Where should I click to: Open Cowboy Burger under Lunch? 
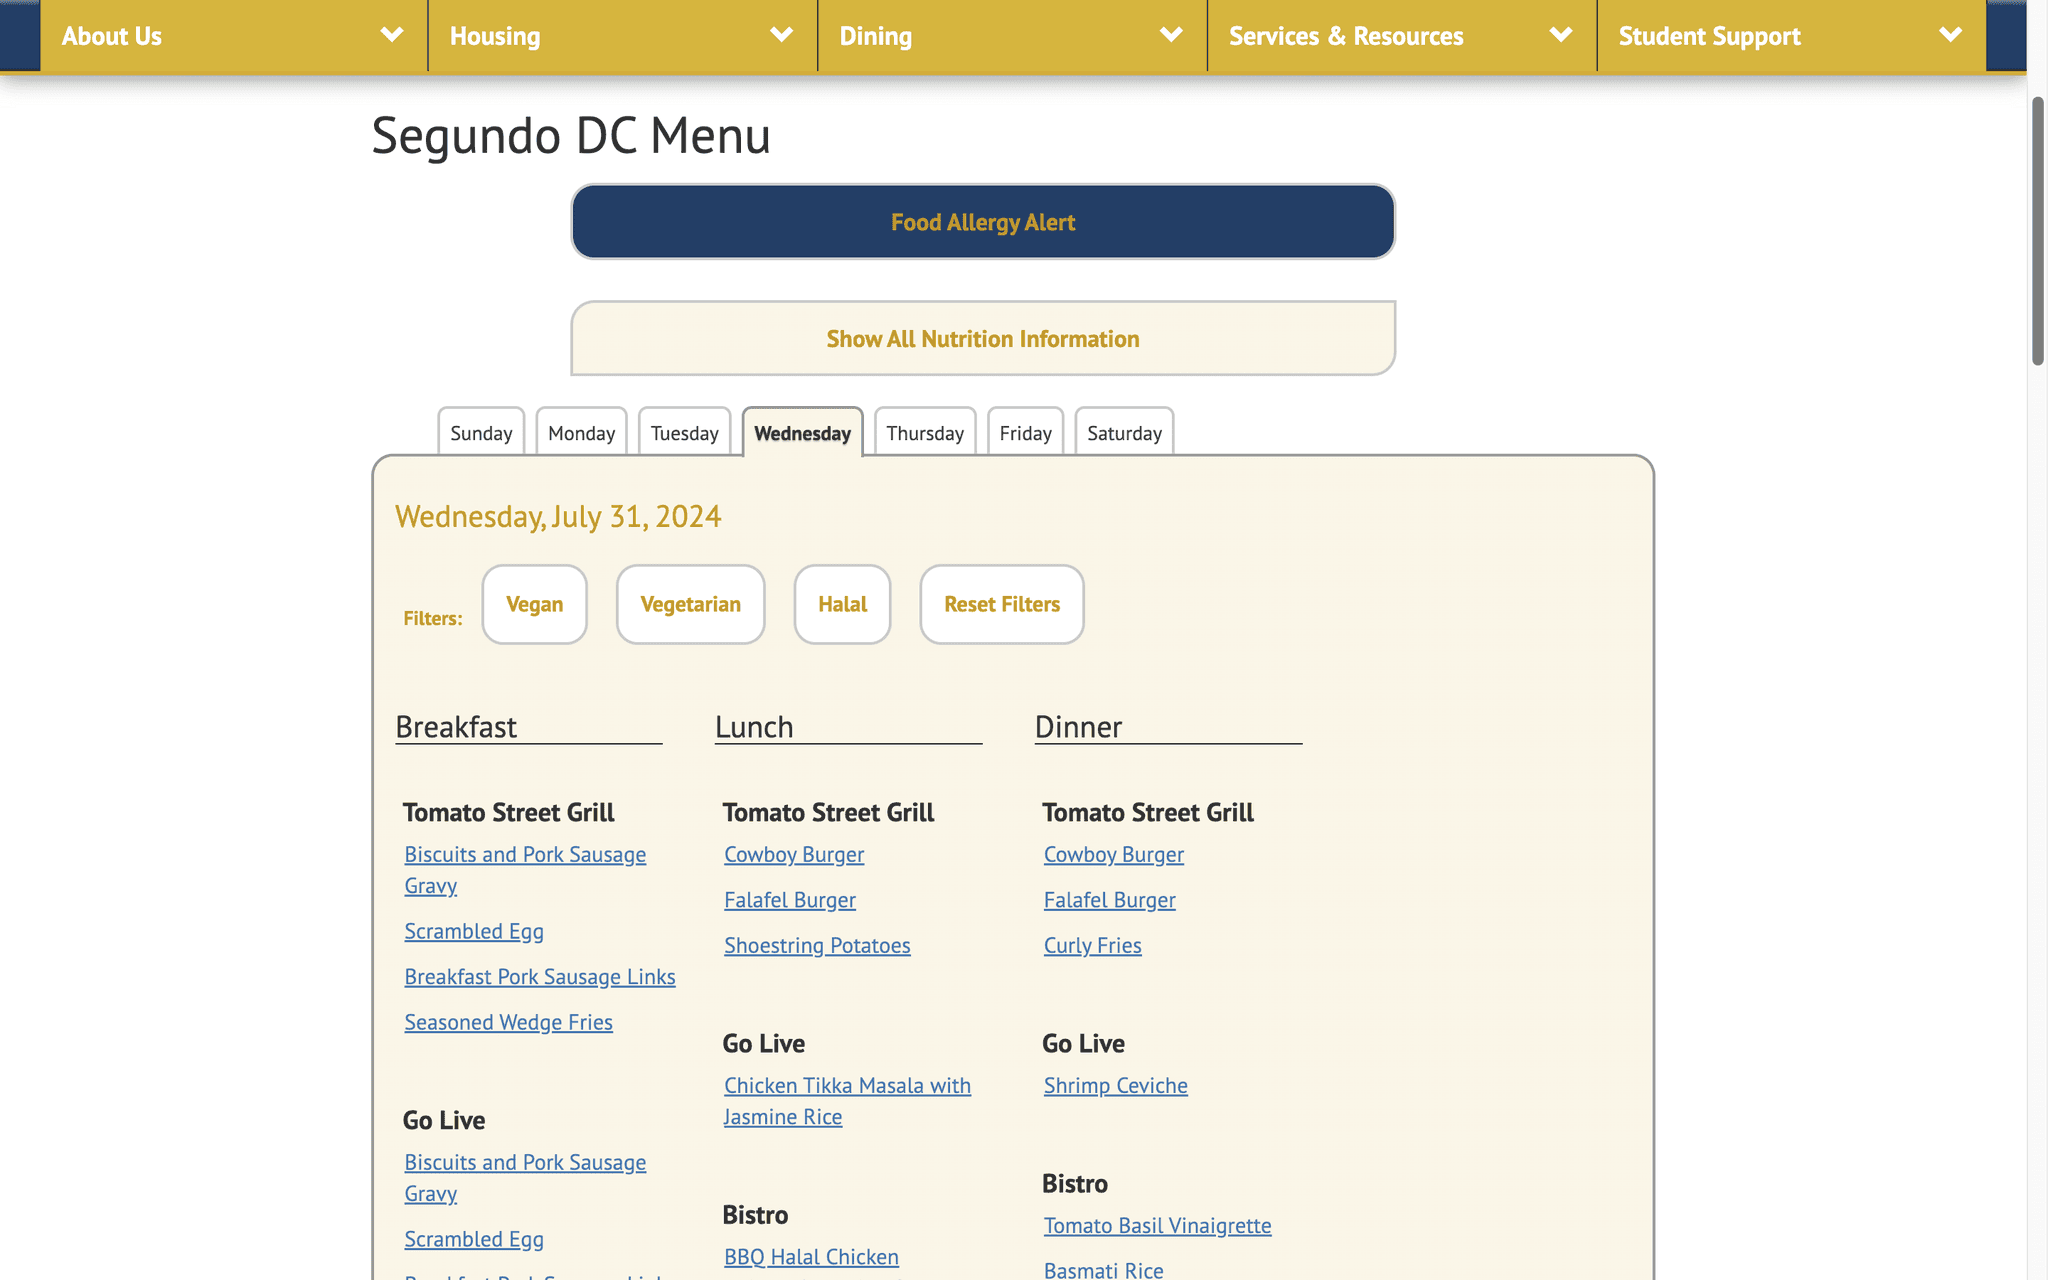794,855
